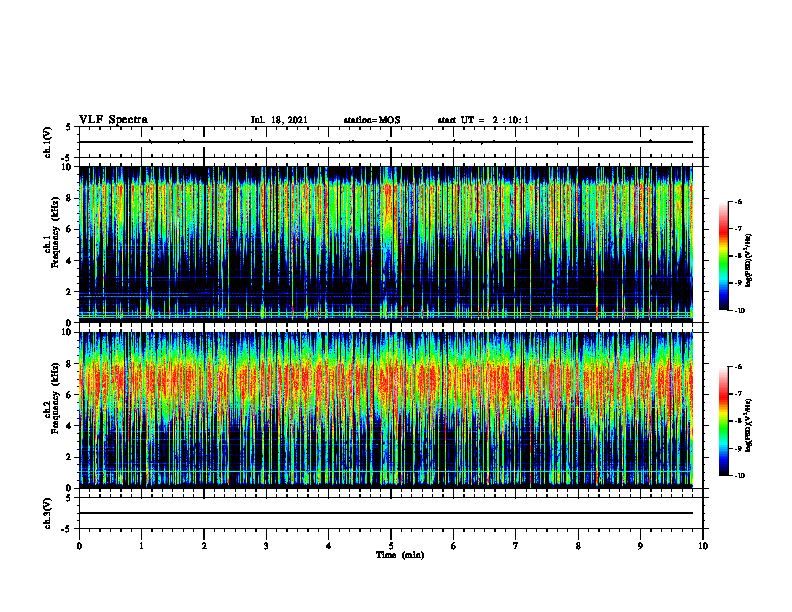Click the ch.1 voltage waveform trace
Image resolution: width=792 pixels, height=612 pixels.
coord(386,142)
